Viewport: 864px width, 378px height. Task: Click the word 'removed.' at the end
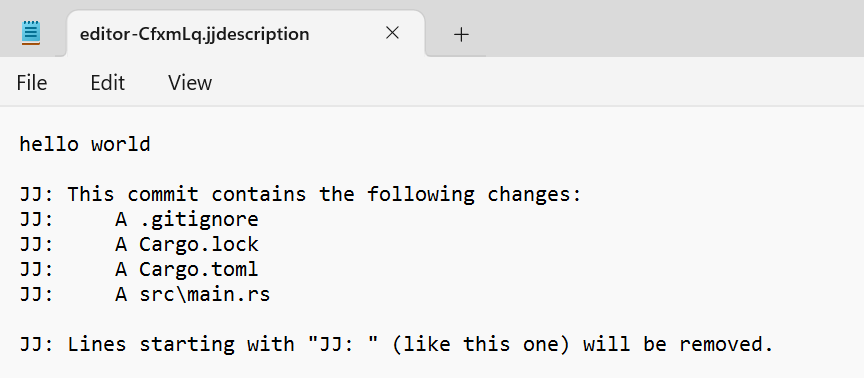coord(726,344)
